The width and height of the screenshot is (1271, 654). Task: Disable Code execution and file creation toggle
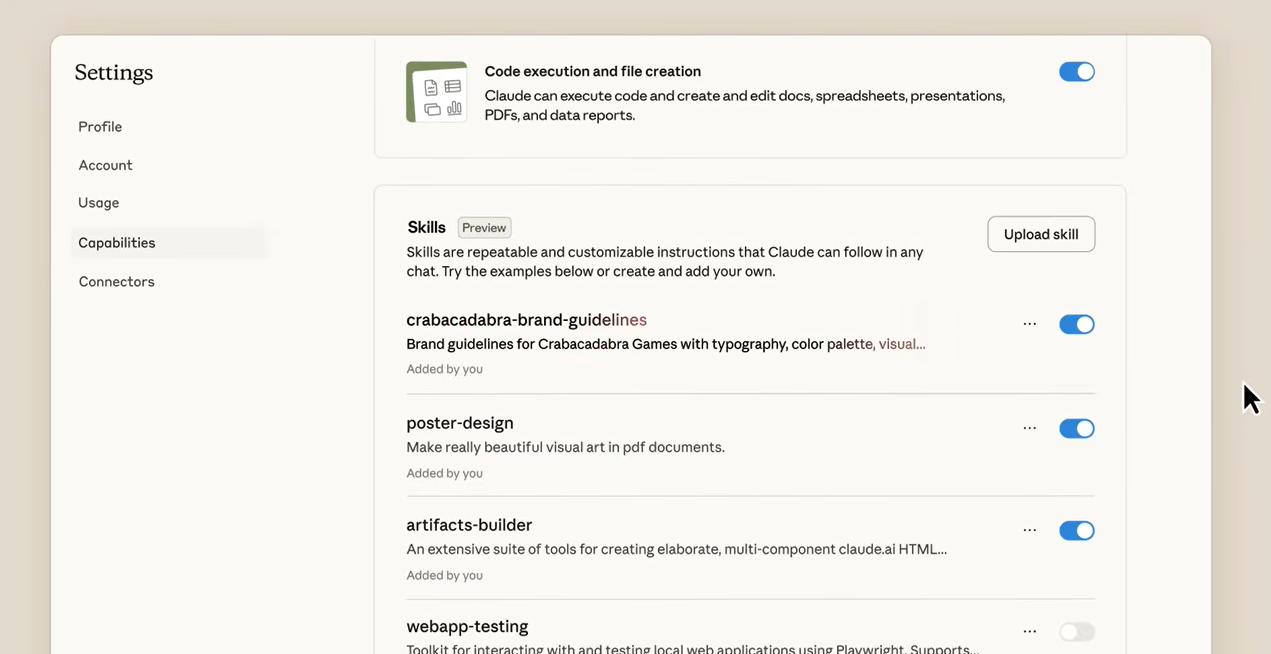[1076, 72]
